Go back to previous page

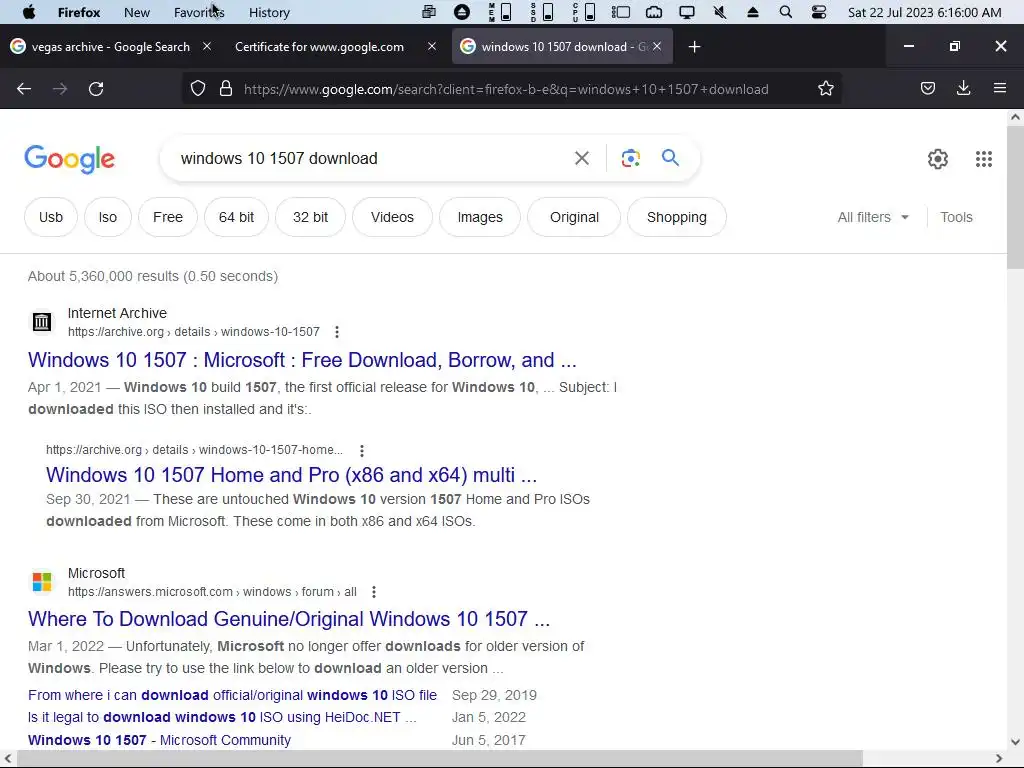24,89
